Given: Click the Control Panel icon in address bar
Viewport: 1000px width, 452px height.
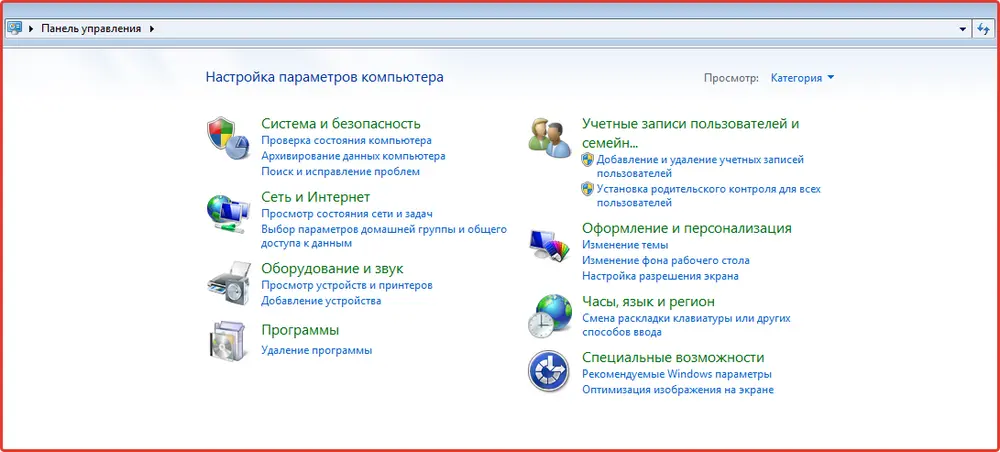Looking at the screenshot, I should (x=15, y=29).
